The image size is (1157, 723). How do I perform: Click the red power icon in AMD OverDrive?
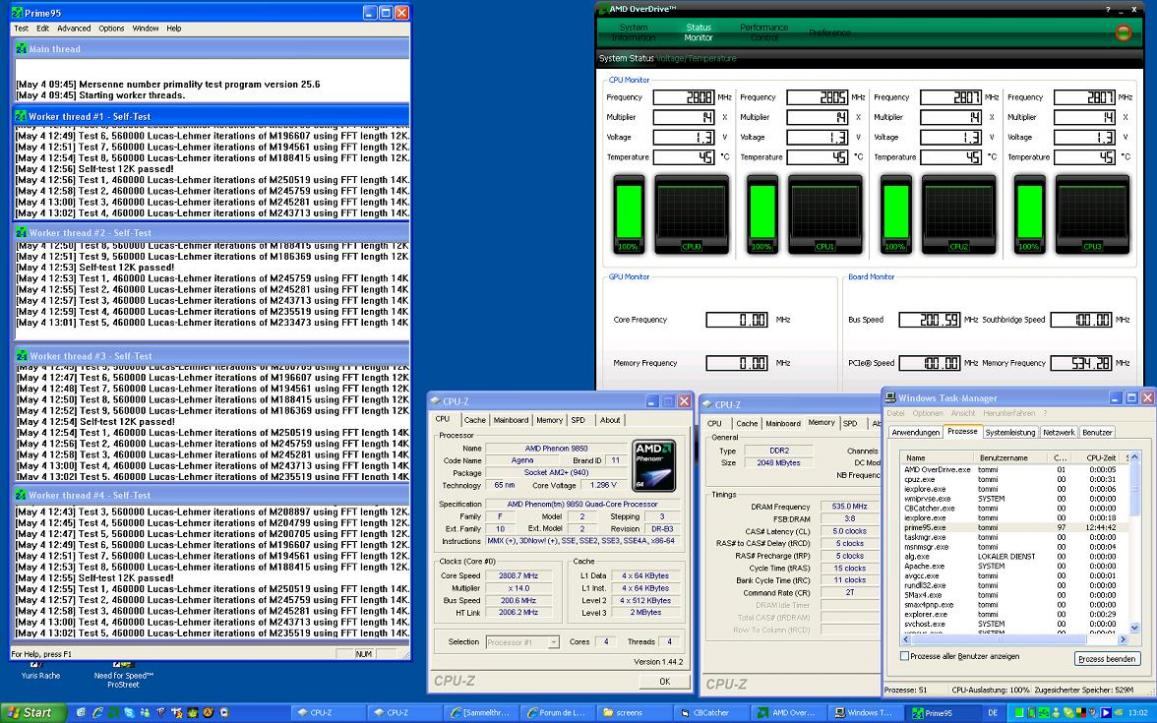tap(1123, 32)
